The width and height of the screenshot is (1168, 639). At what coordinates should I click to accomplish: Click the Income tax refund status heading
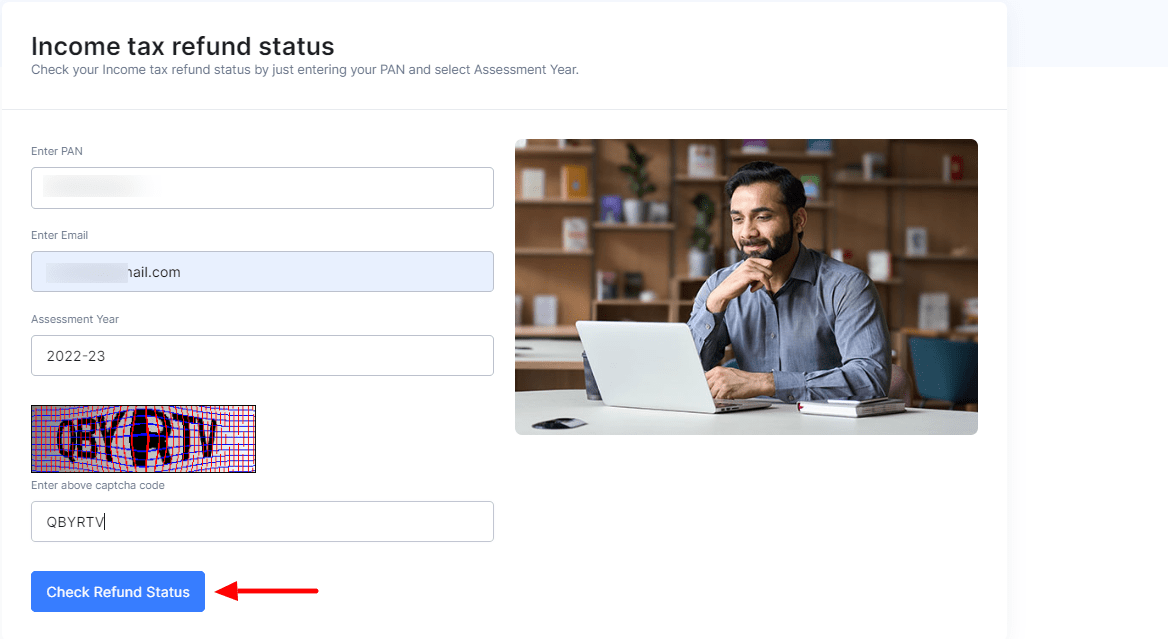click(x=183, y=46)
